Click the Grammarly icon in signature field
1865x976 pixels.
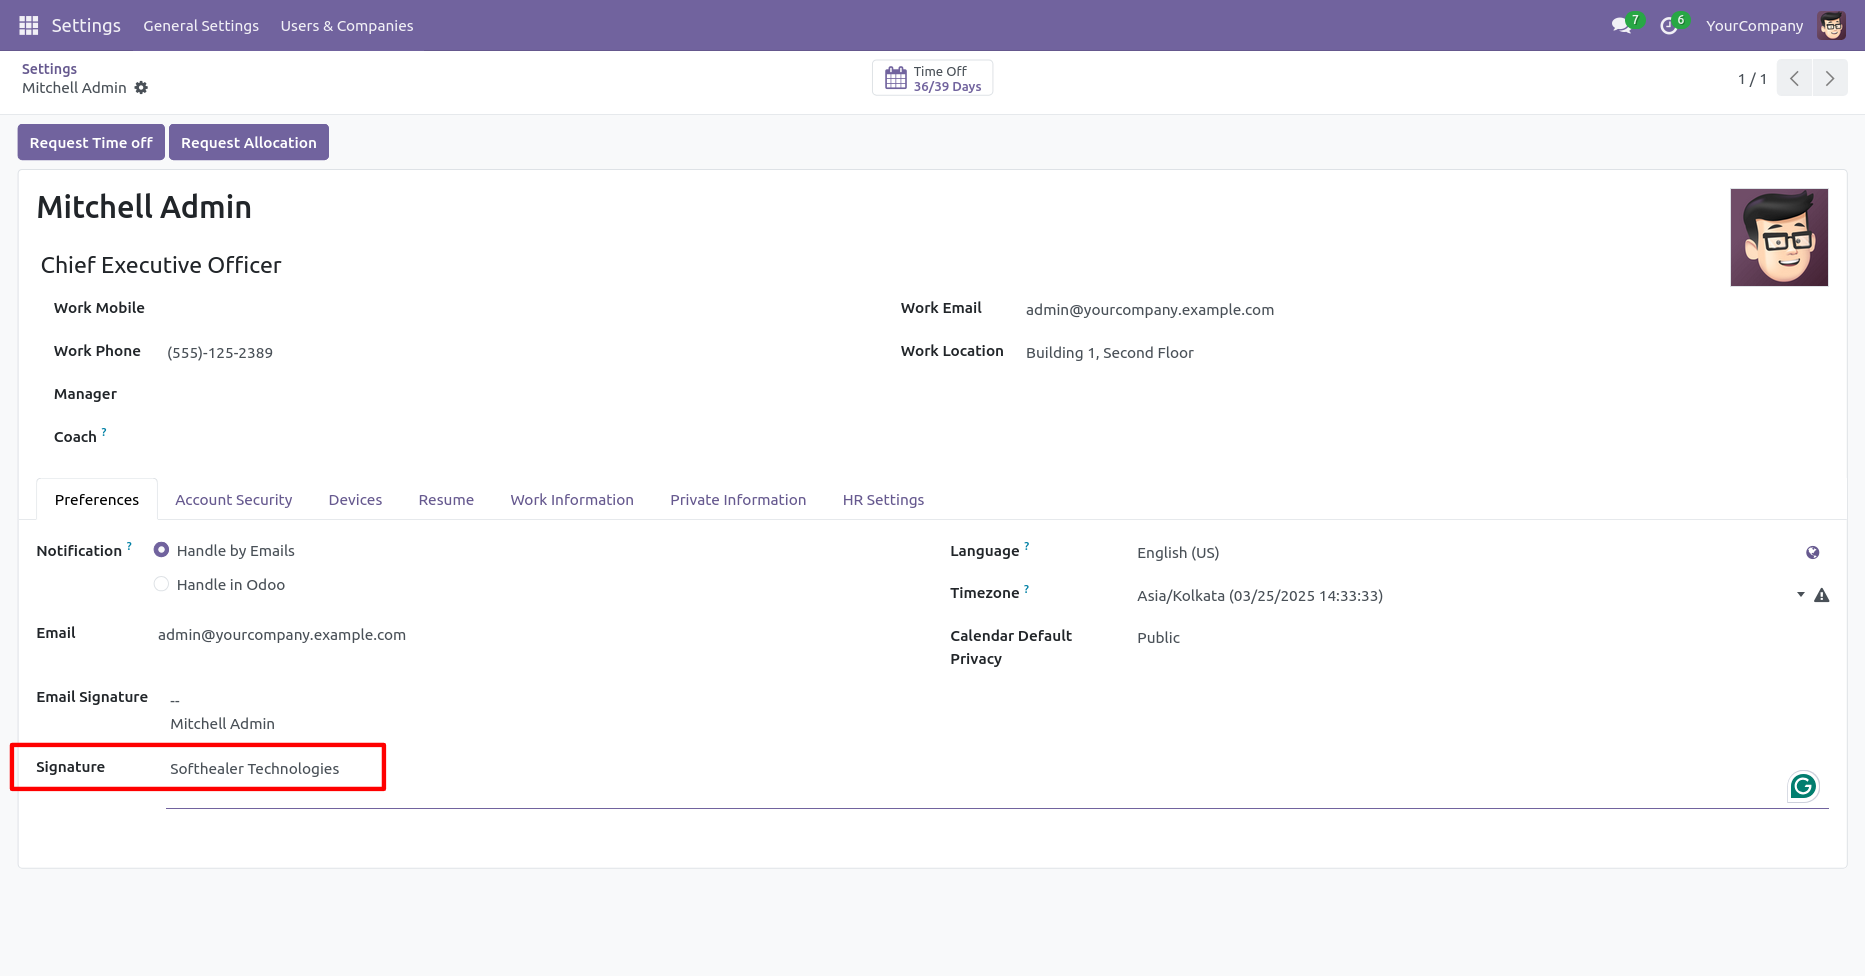pyautogui.click(x=1803, y=787)
